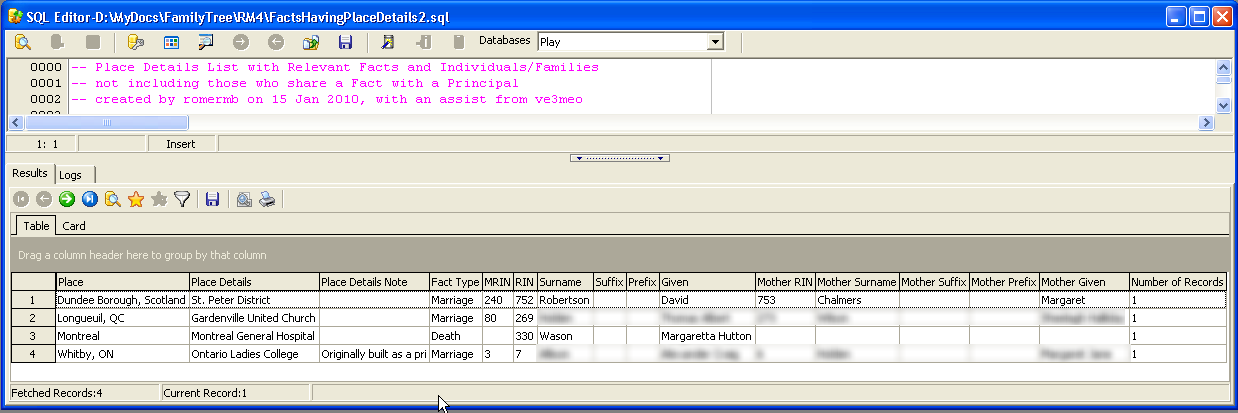This screenshot has width=1238, height=413.
Task: Select the Card view tab
Action: click(x=74, y=226)
